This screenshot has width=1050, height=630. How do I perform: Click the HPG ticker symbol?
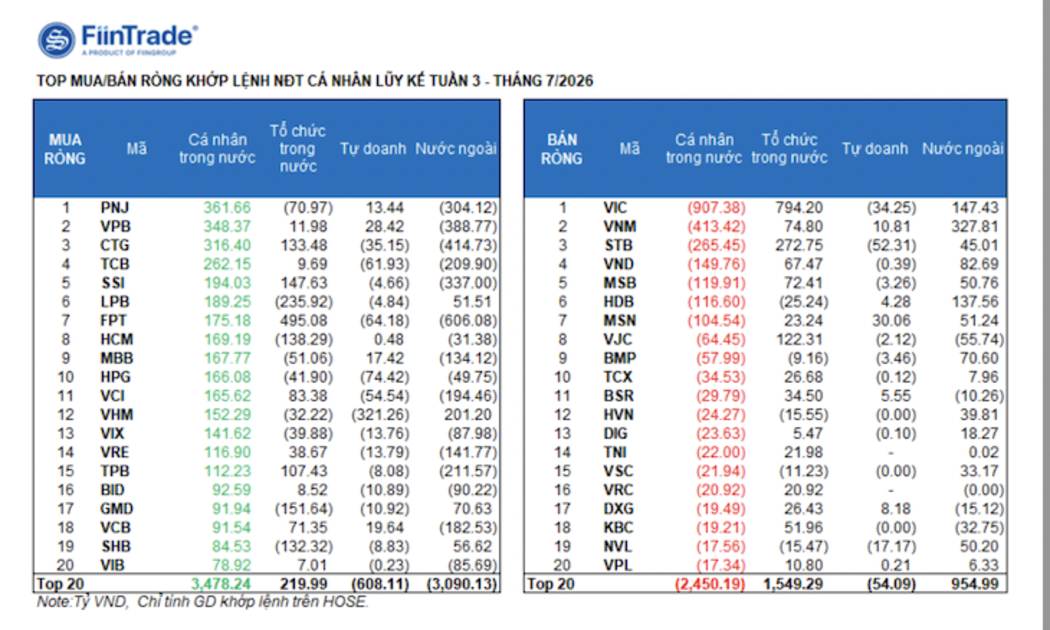pos(115,377)
